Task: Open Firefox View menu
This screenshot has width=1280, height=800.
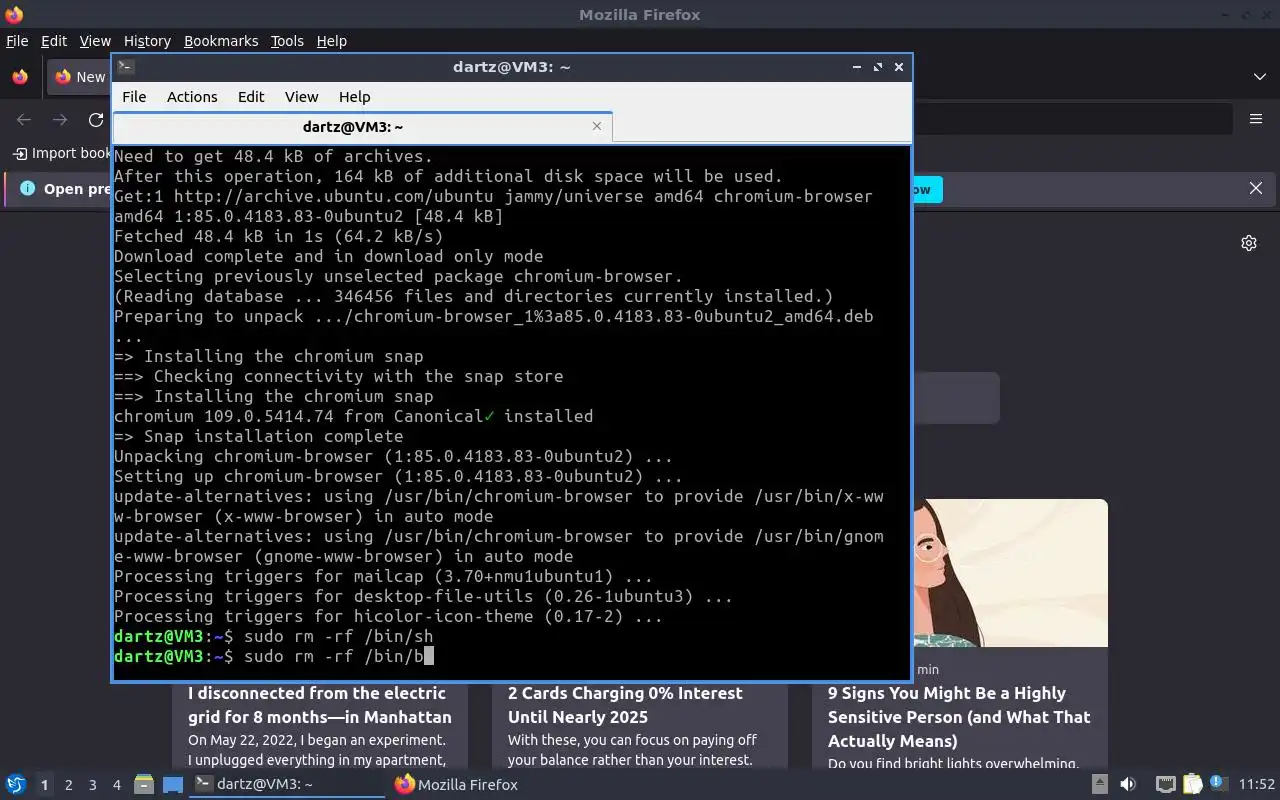Action: pyautogui.click(x=95, y=41)
